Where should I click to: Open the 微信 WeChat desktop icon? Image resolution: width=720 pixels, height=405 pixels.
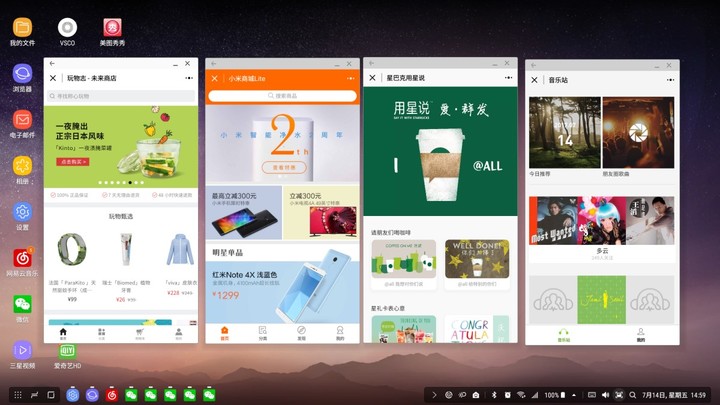click(x=22, y=304)
